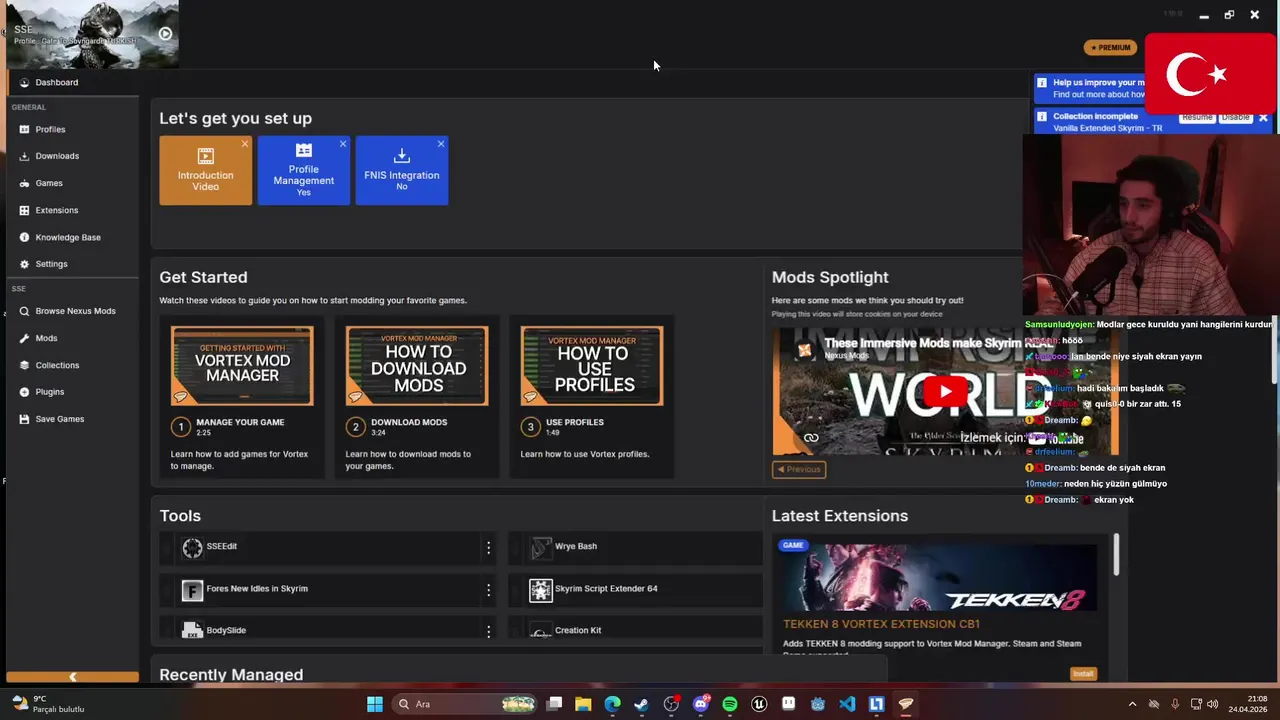Open Visual Studio Code from taskbar
1280x720 pixels.
(847, 704)
